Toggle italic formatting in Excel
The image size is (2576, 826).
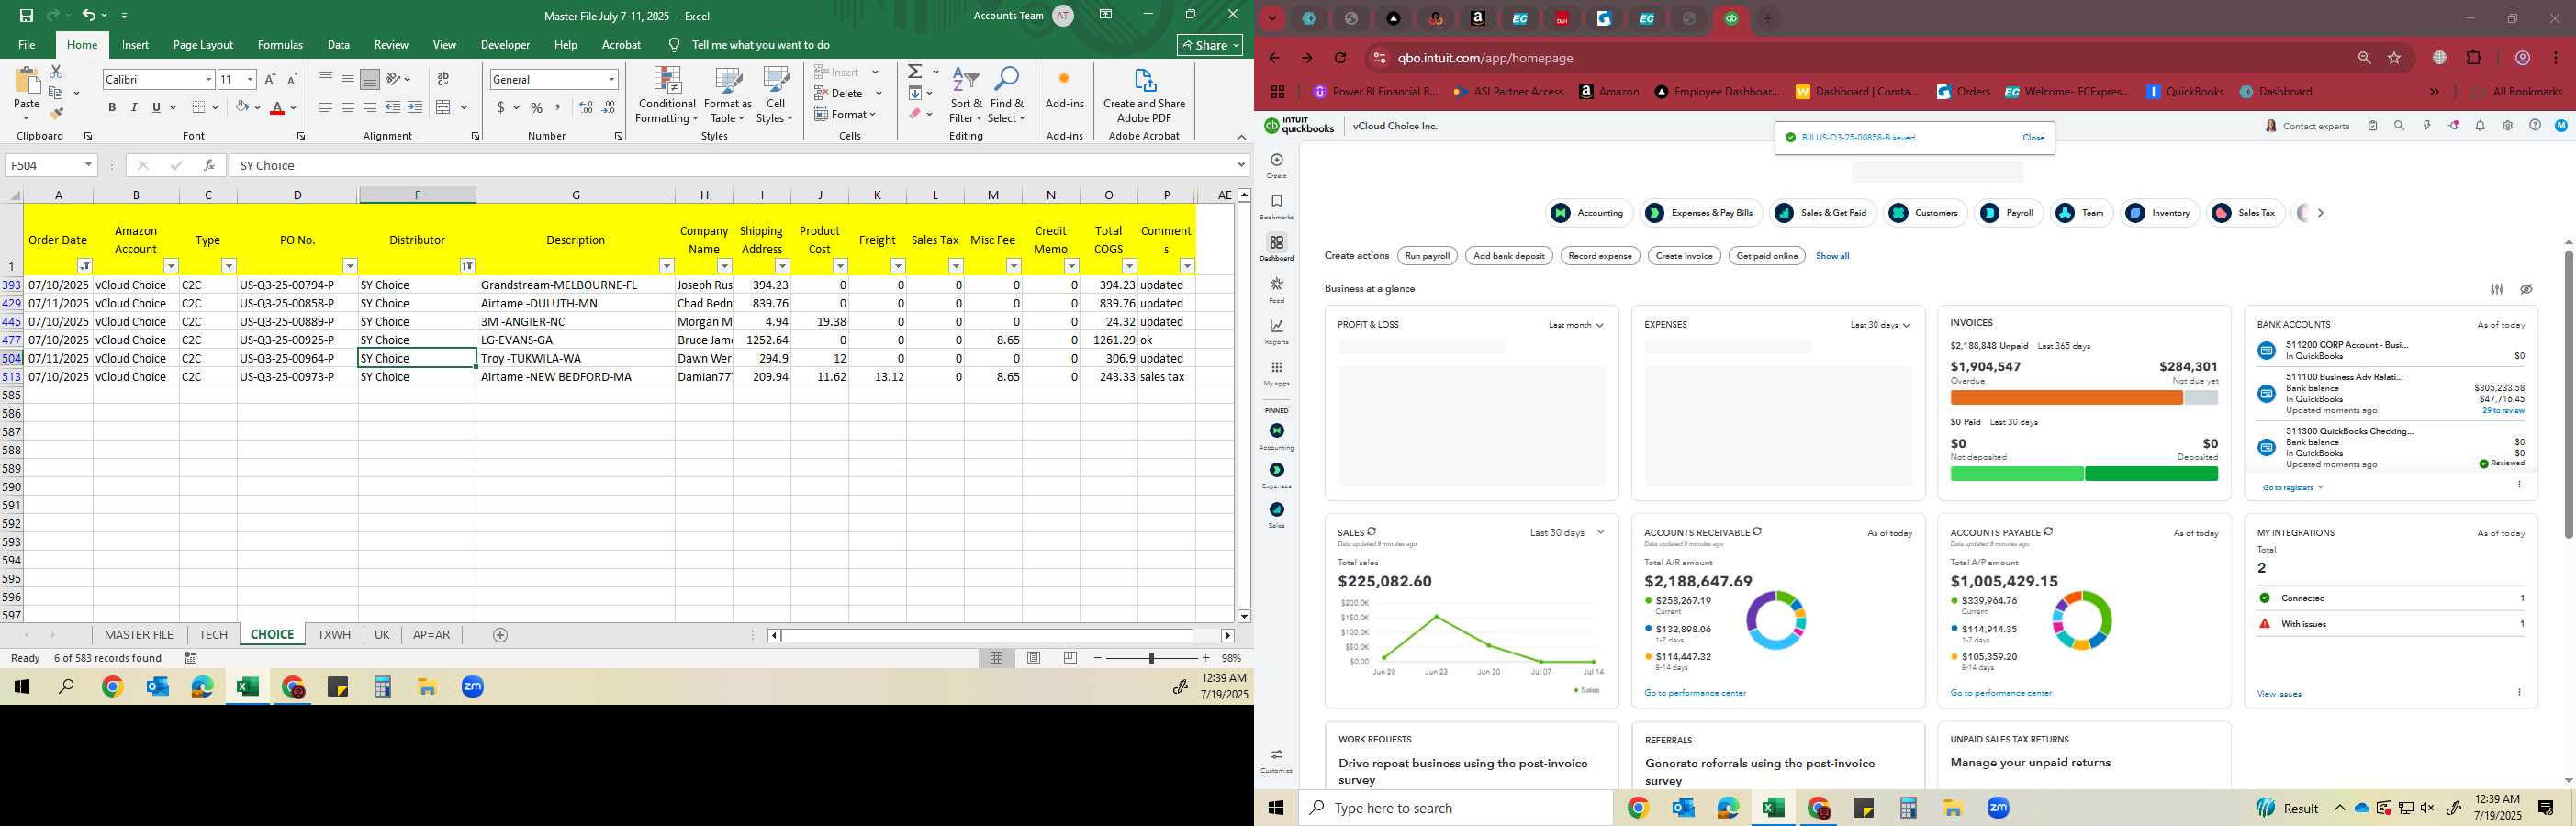pyautogui.click(x=134, y=107)
